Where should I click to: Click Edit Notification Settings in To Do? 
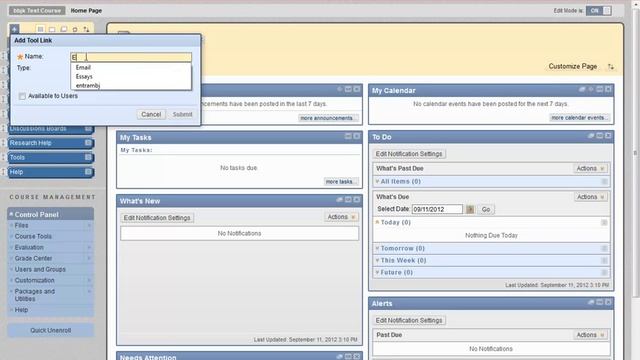[x=409, y=154]
